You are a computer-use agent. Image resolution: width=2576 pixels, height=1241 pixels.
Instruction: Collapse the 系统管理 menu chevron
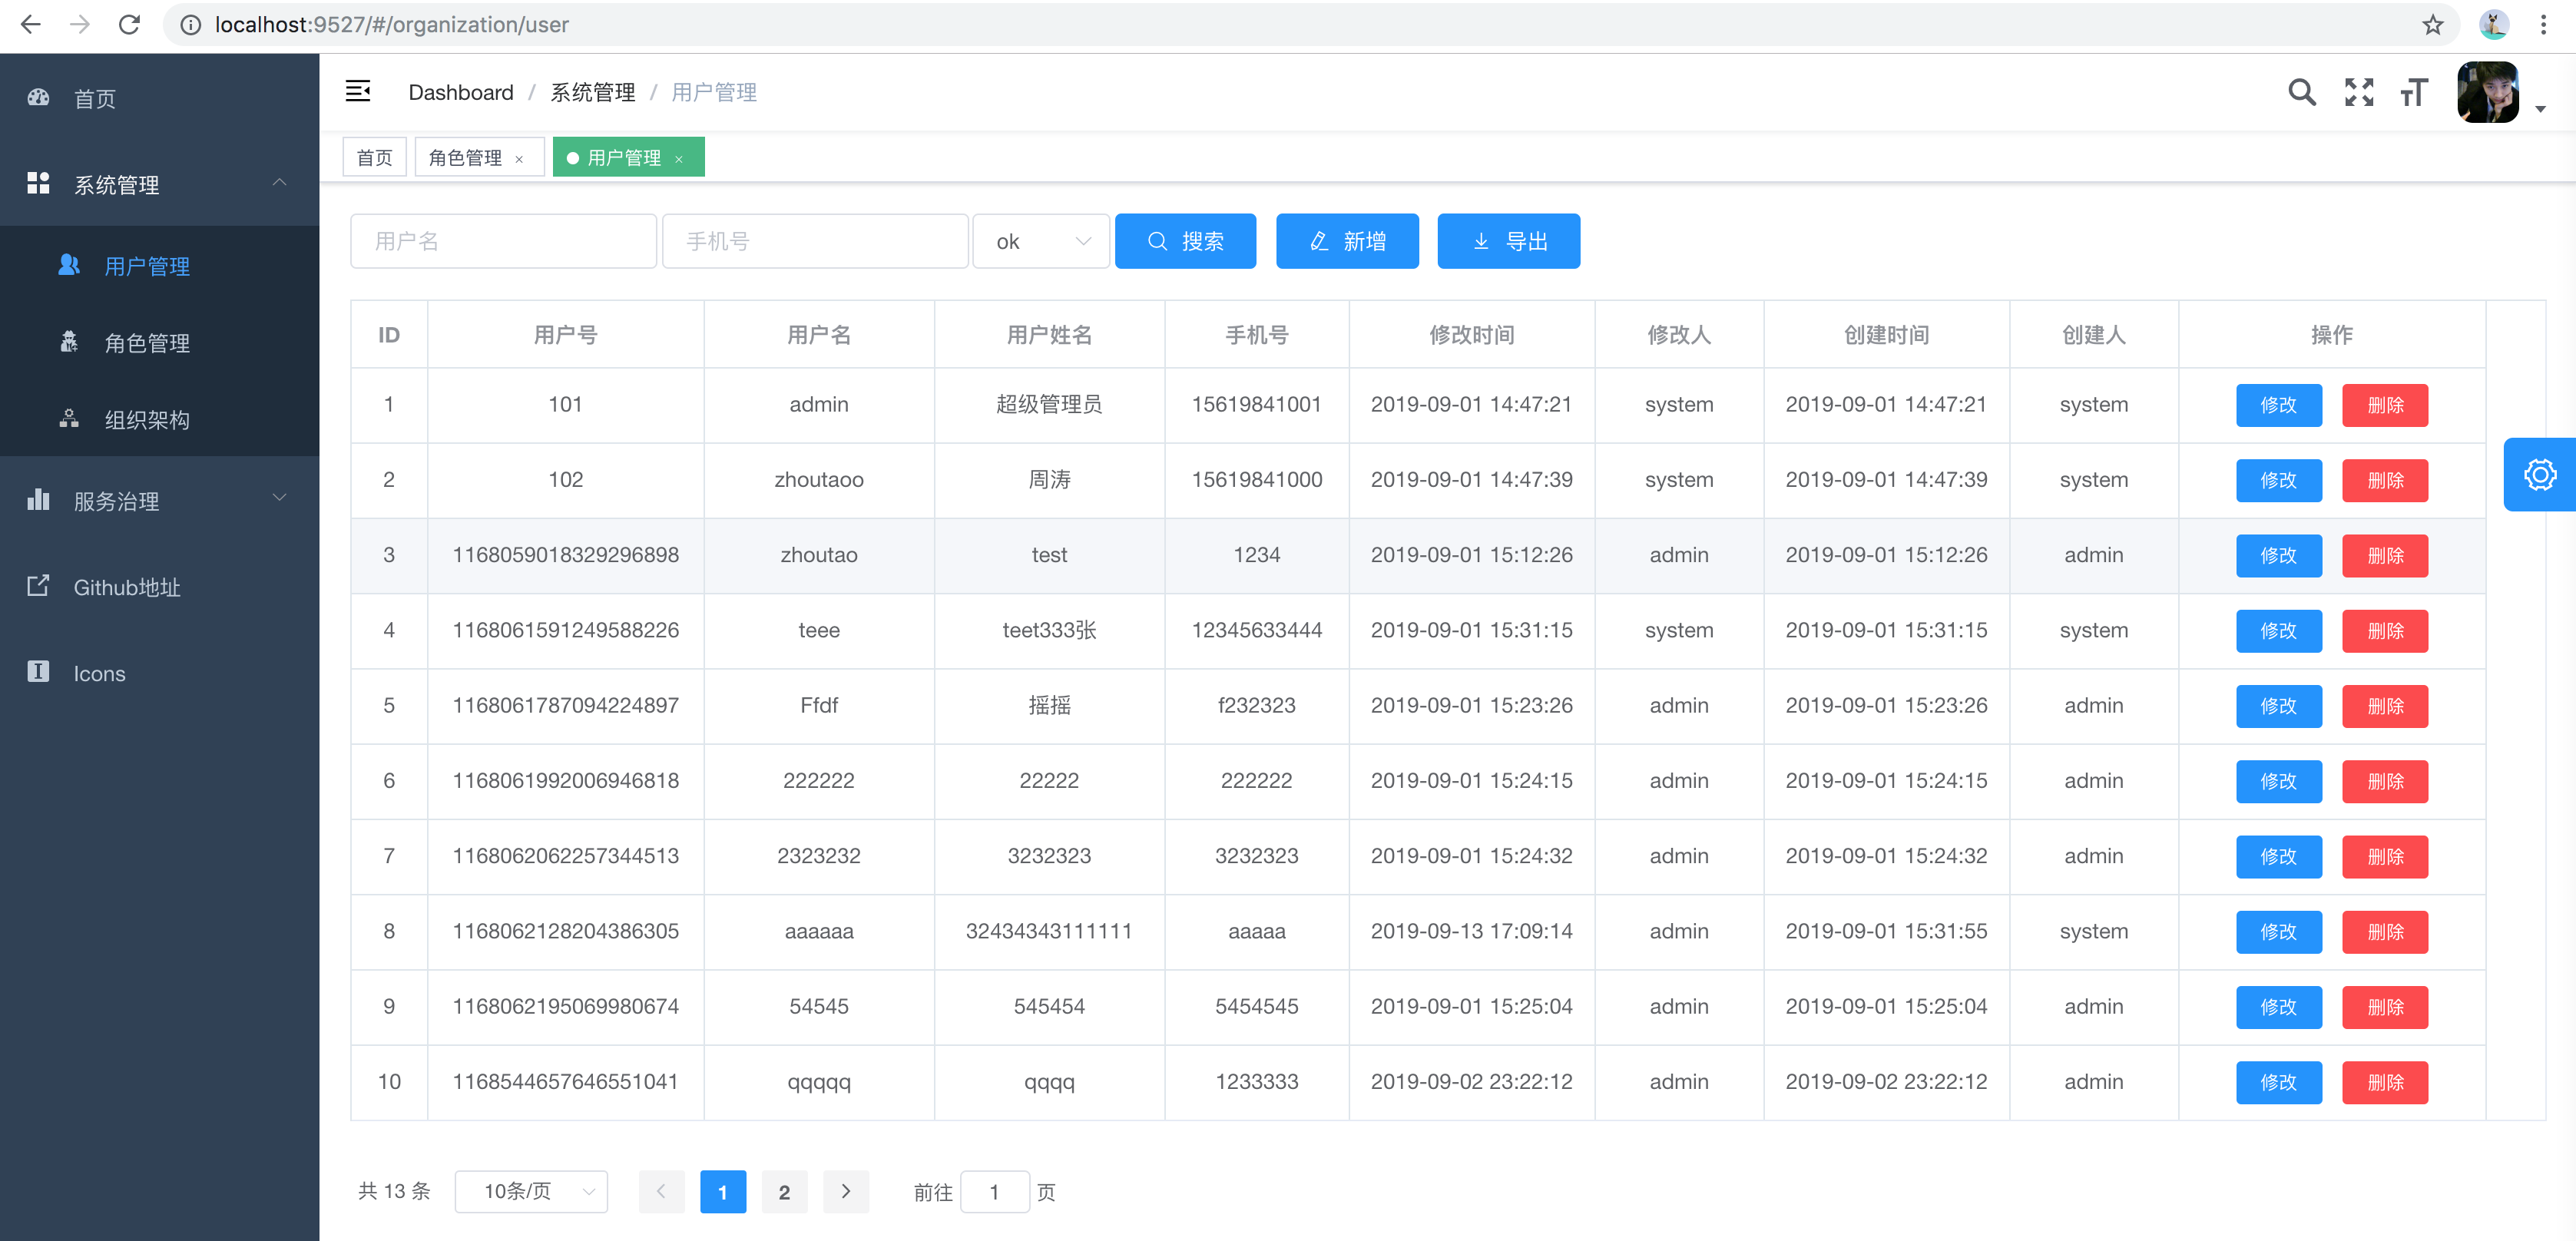280,183
